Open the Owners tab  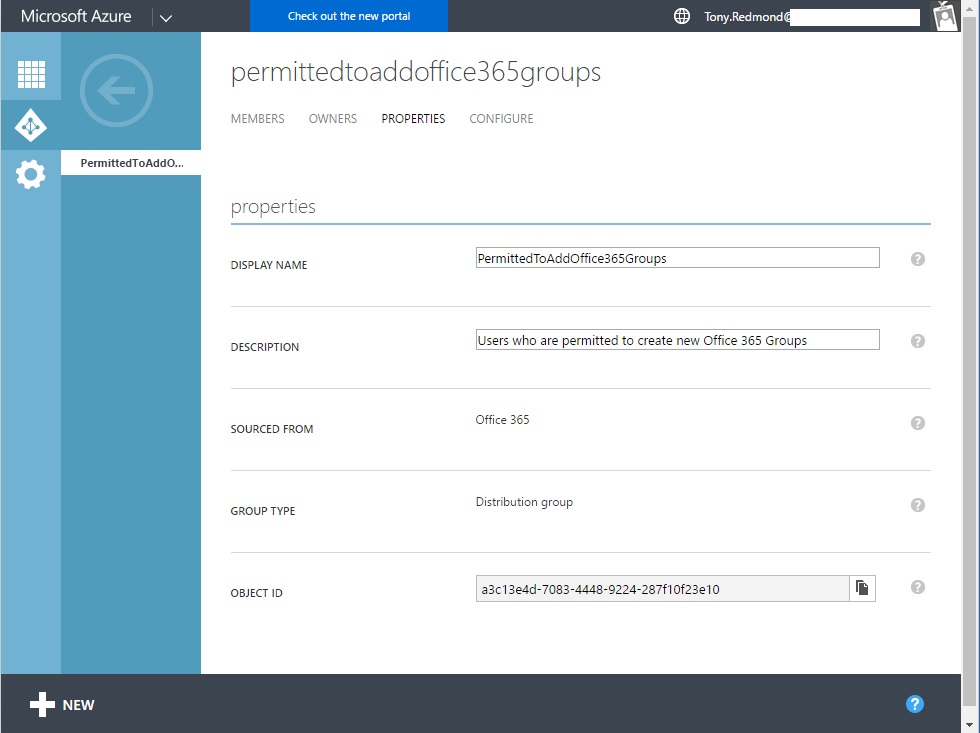[x=332, y=118]
